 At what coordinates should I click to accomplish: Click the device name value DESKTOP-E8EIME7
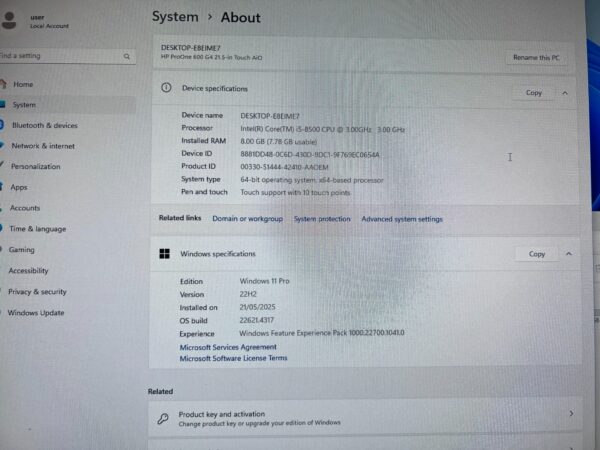(x=270, y=116)
